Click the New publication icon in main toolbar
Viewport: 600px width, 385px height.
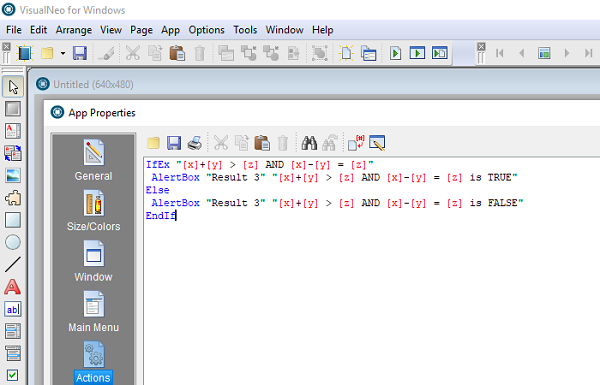click(25, 53)
